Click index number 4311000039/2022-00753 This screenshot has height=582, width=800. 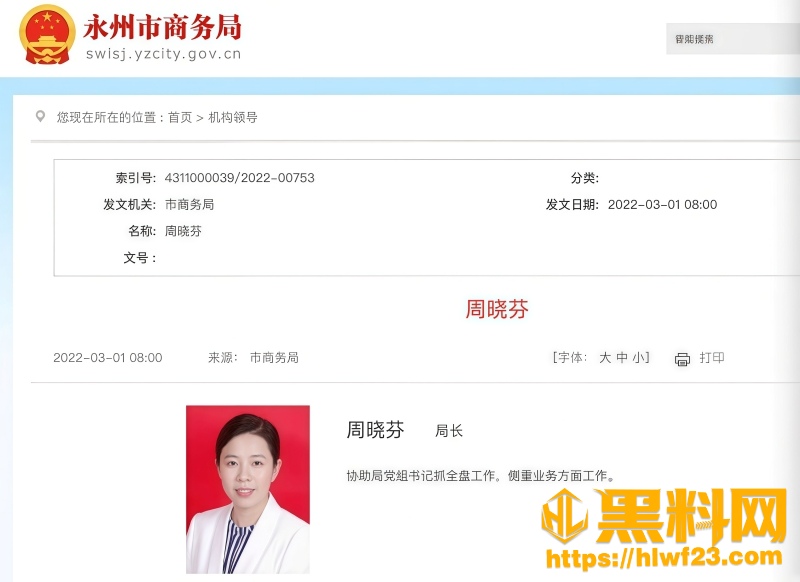[239, 178]
